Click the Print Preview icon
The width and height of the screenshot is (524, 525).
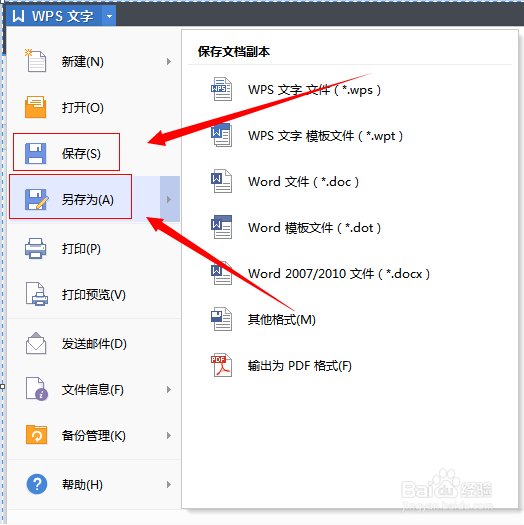pos(36,294)
